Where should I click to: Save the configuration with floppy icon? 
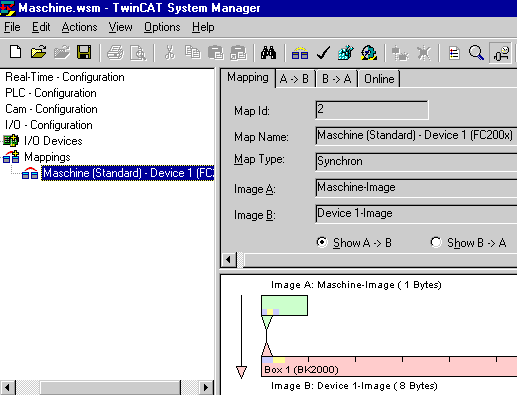[84, 53]
